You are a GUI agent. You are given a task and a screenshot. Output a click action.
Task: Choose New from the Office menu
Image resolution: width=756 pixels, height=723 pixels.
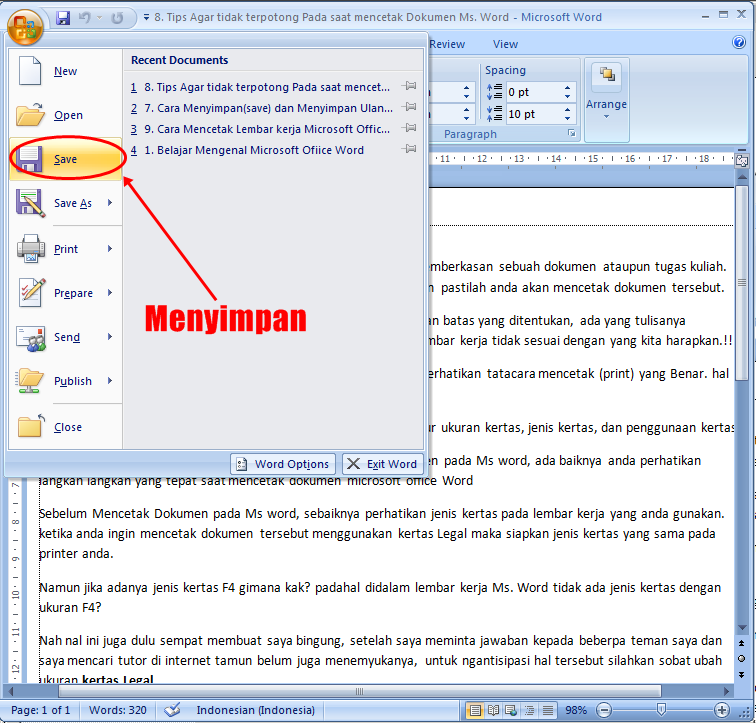(65, 71)
